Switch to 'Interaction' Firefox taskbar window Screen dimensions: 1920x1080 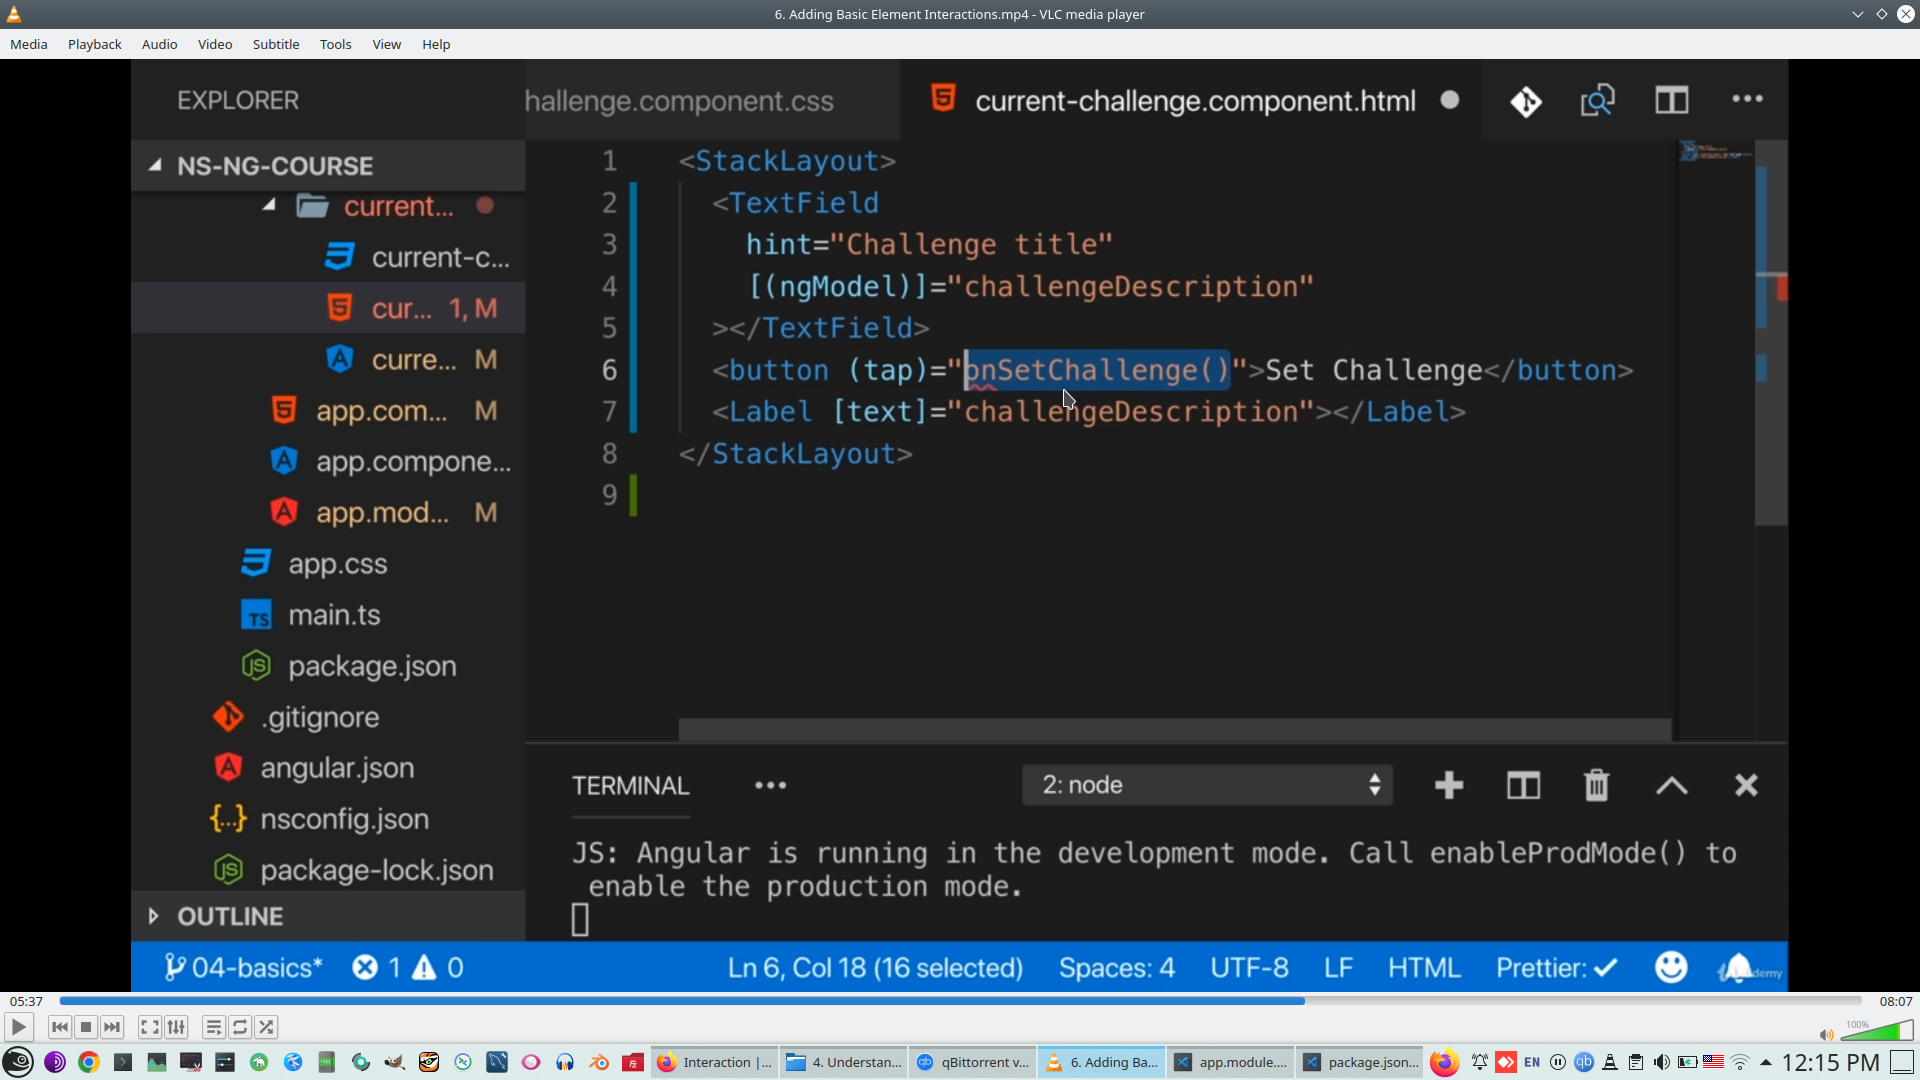(x=715, y=1062)
